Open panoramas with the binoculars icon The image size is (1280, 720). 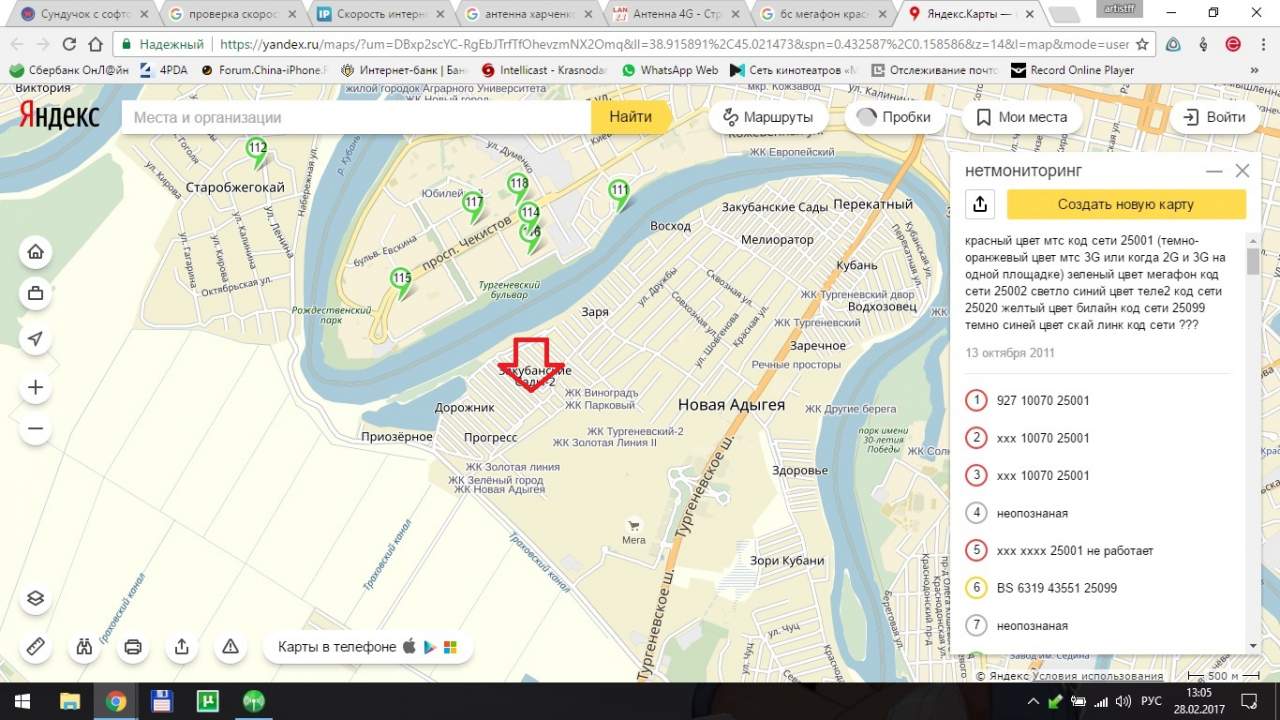point(84,647)
